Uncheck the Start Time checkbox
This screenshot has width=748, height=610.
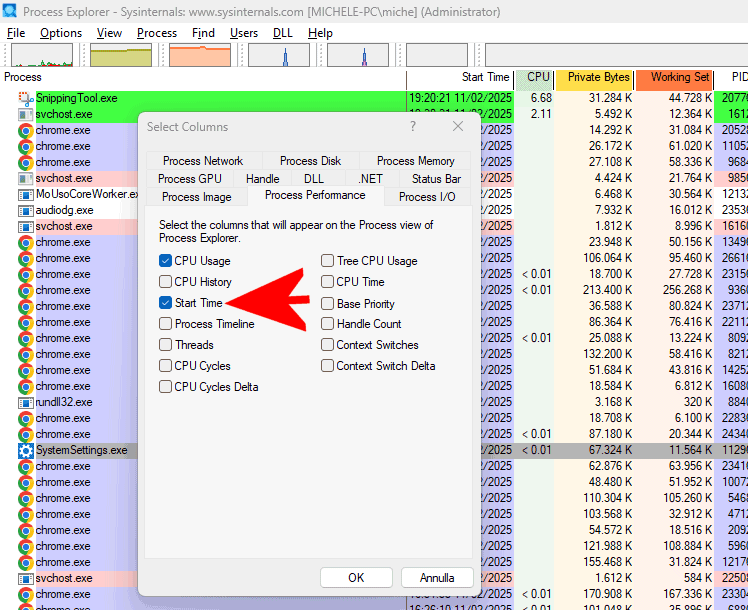coord(165,302)
